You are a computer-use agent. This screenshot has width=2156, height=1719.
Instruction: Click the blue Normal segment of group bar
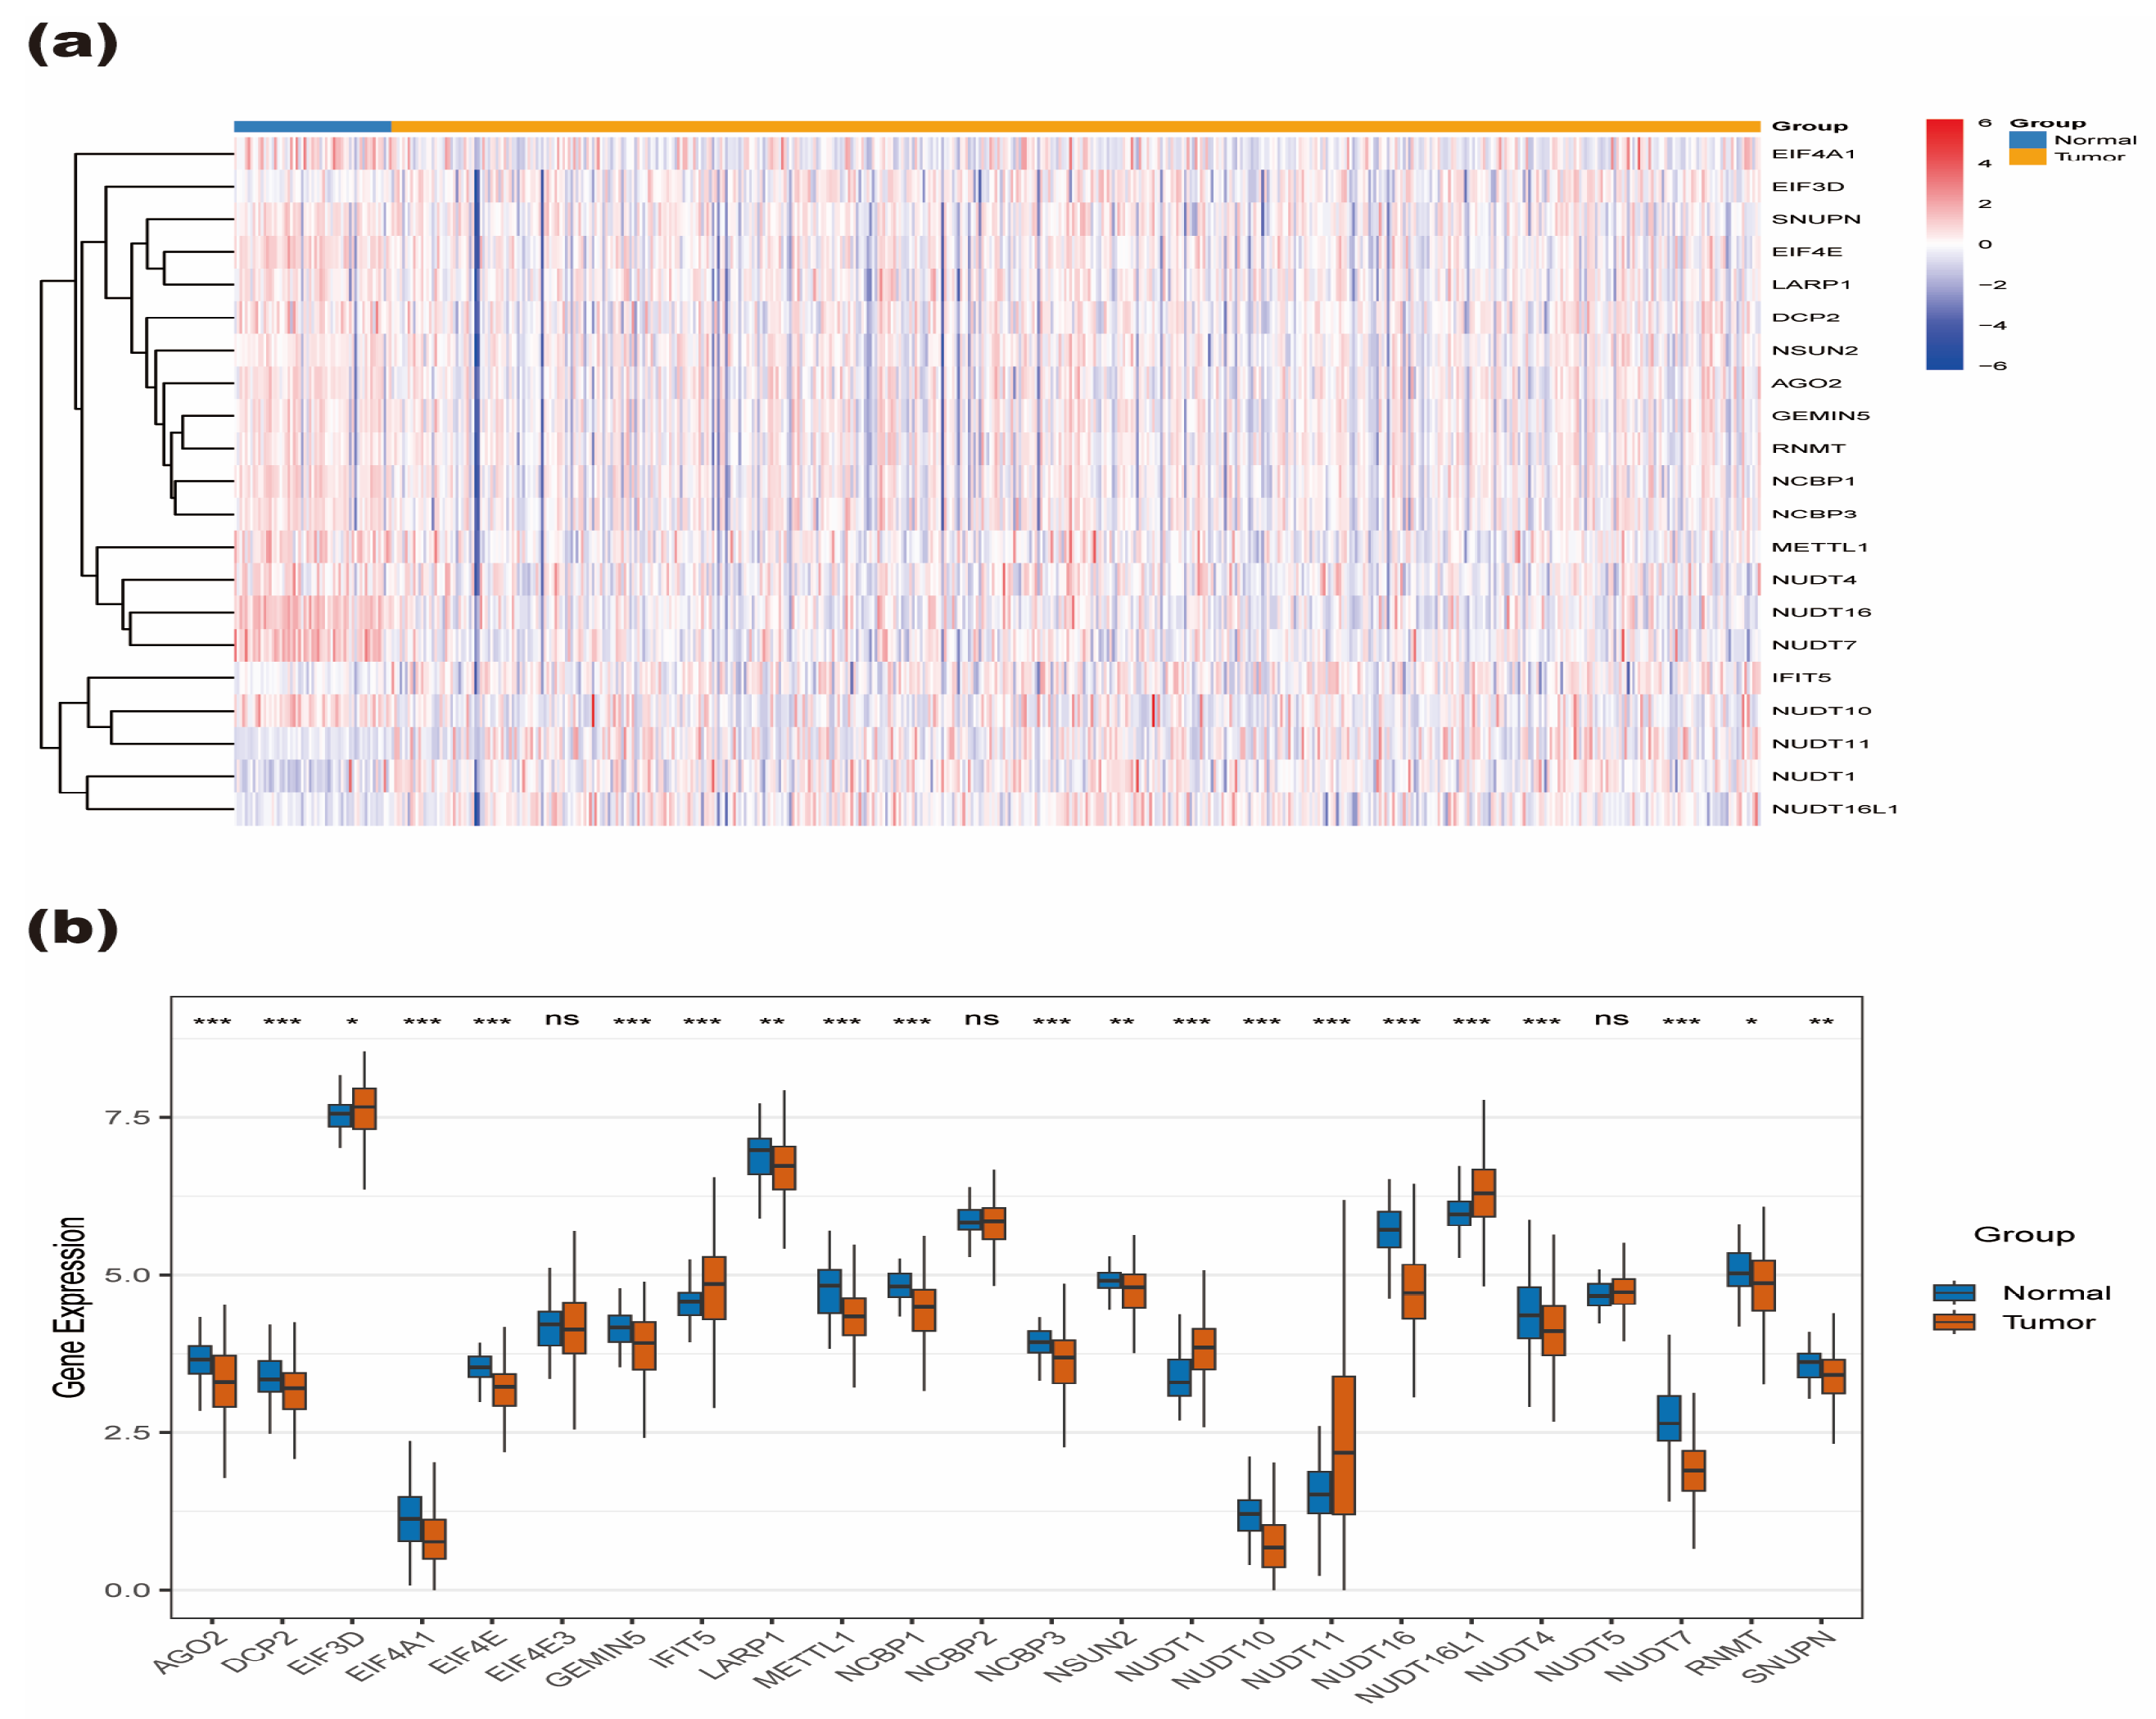(313, 126)
